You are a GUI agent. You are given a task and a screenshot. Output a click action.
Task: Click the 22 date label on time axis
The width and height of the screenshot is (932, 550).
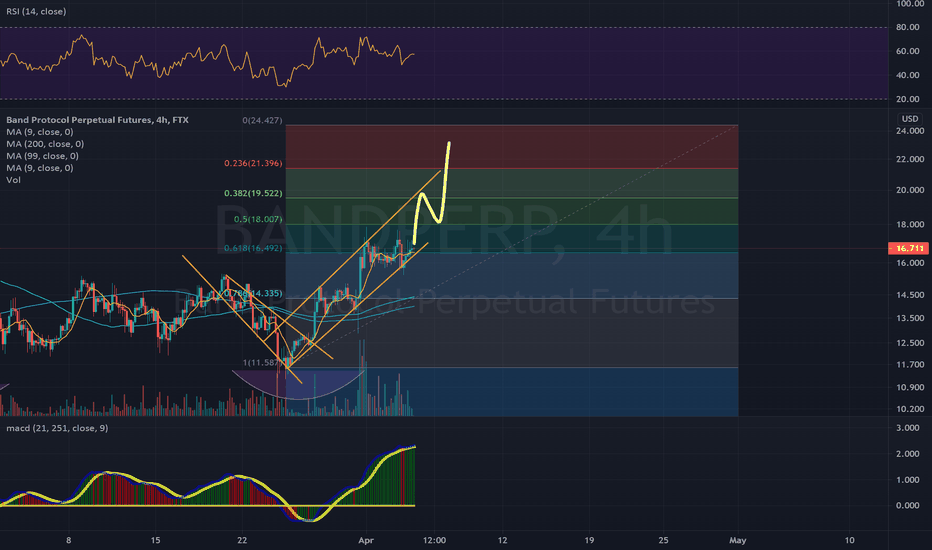[242, 540]
